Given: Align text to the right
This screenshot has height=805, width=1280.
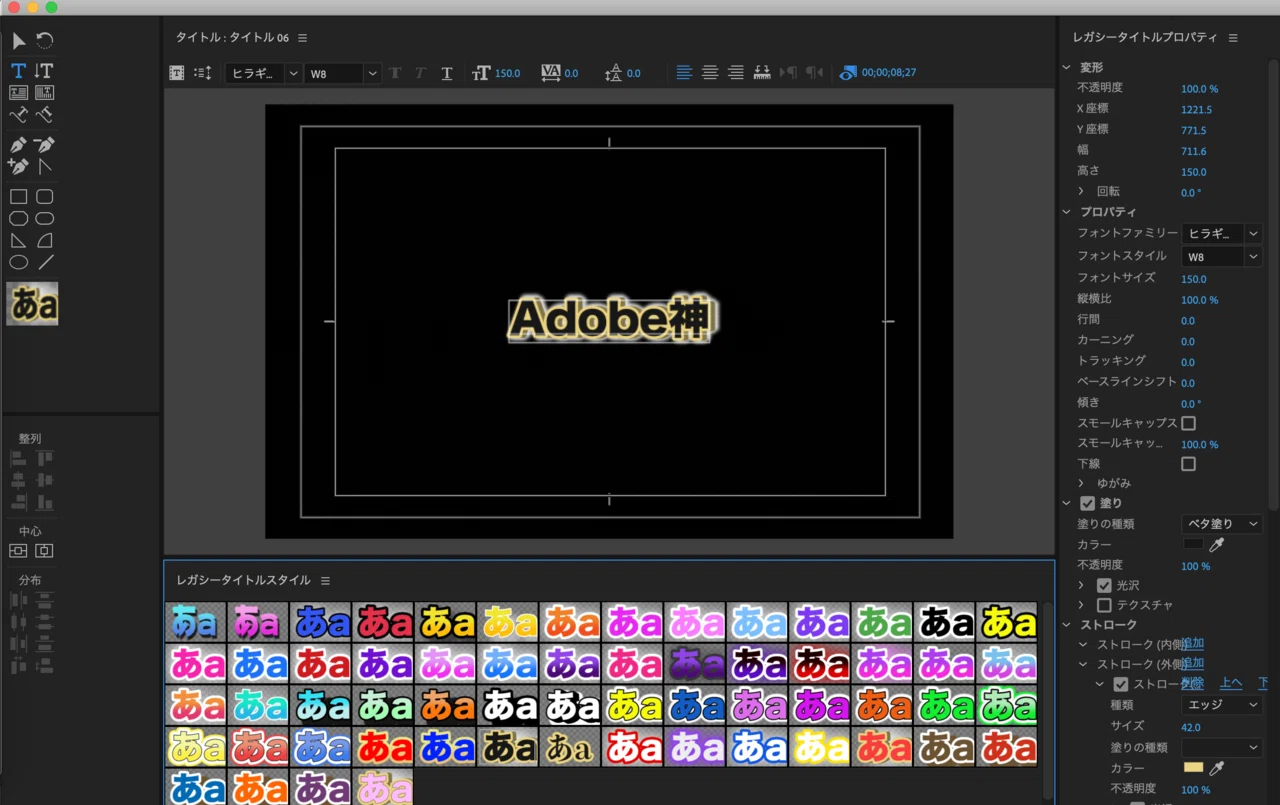Looking at the screenshot, I should [736, 73].
